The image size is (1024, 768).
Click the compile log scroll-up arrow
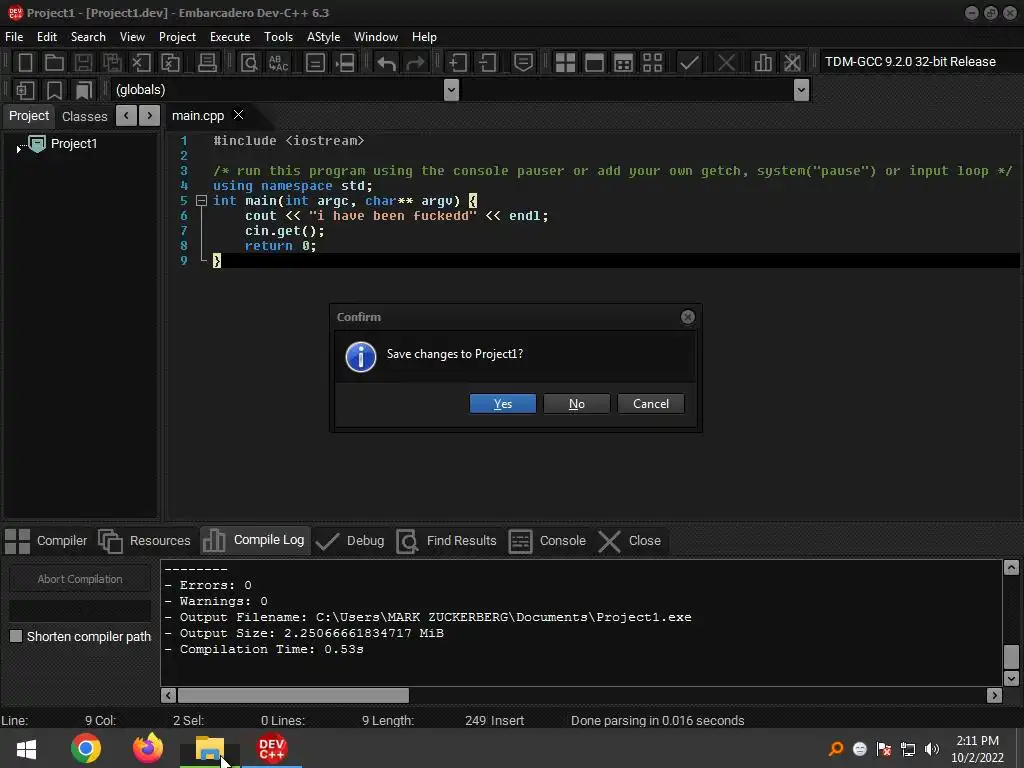pos(1011,568)
